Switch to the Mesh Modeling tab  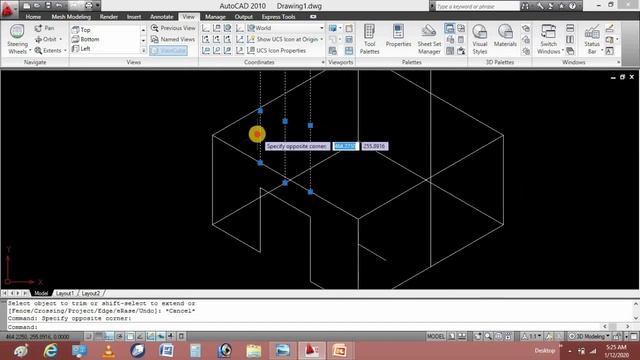click(71, 17)
